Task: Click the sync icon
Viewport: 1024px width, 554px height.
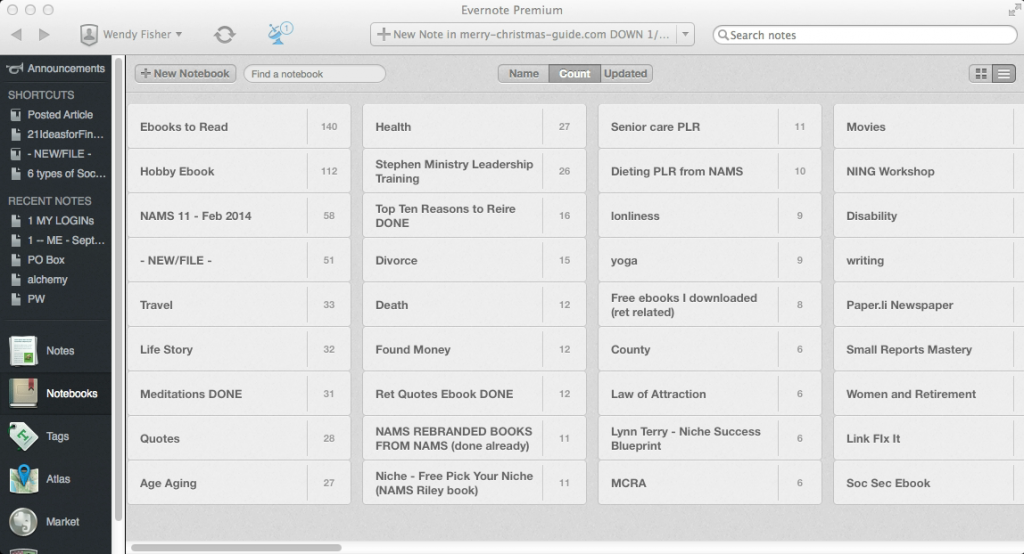Action: click(x=225, y=35)
